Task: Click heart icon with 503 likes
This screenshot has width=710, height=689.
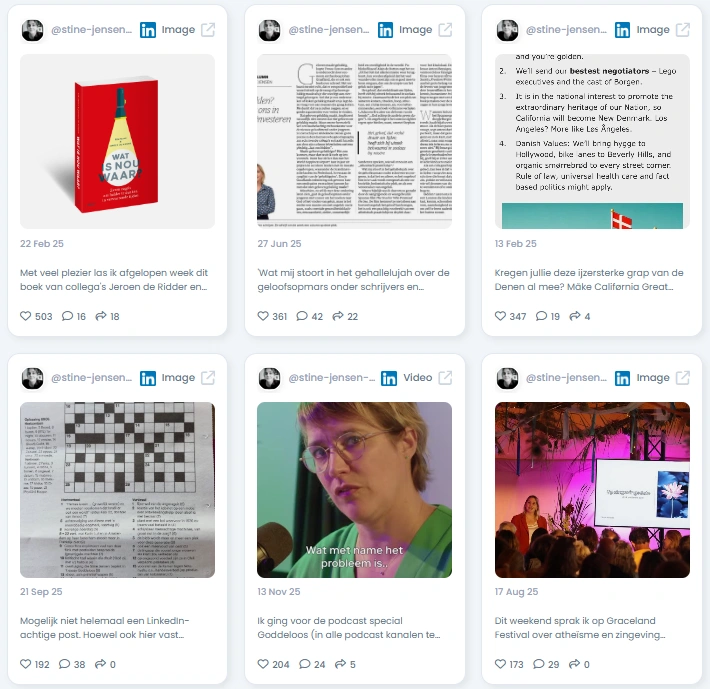Action: point(25,316)
